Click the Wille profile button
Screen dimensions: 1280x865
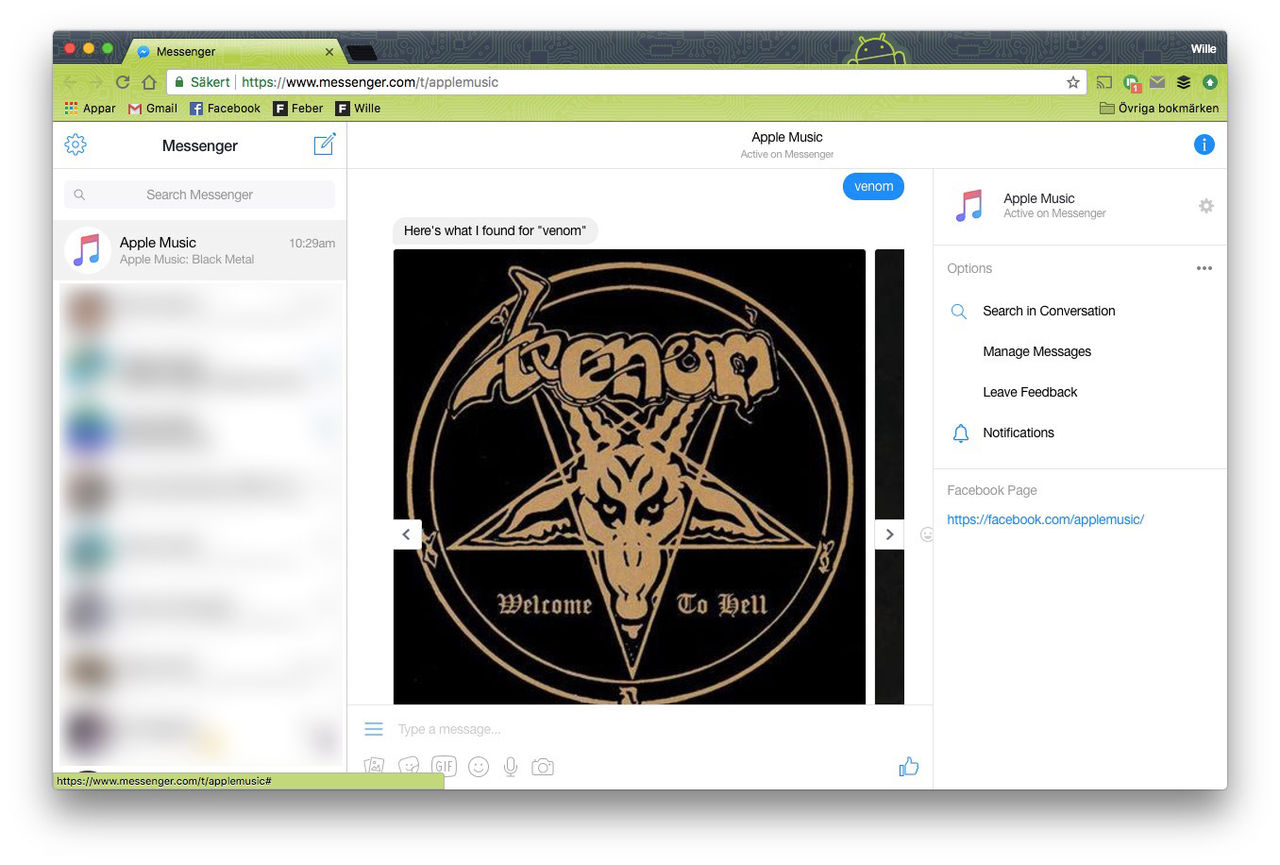1203,49
